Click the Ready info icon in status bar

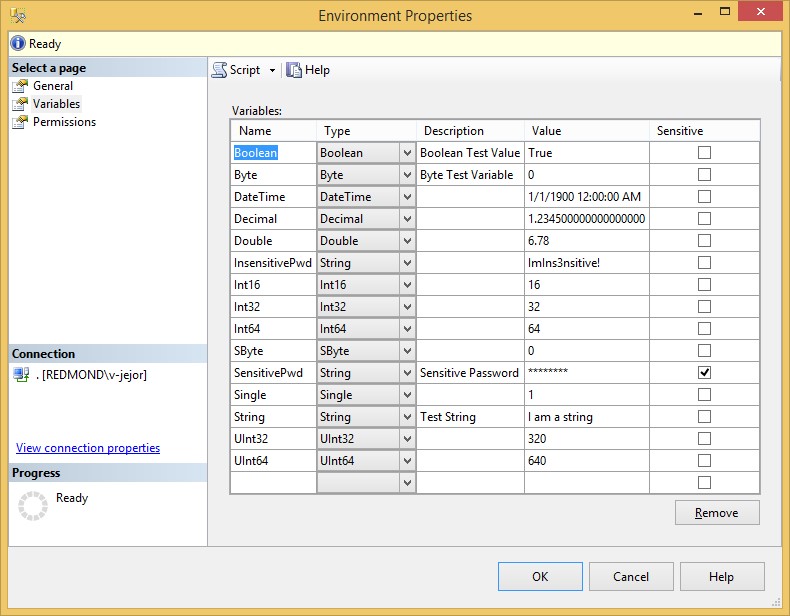coord(18,44)
